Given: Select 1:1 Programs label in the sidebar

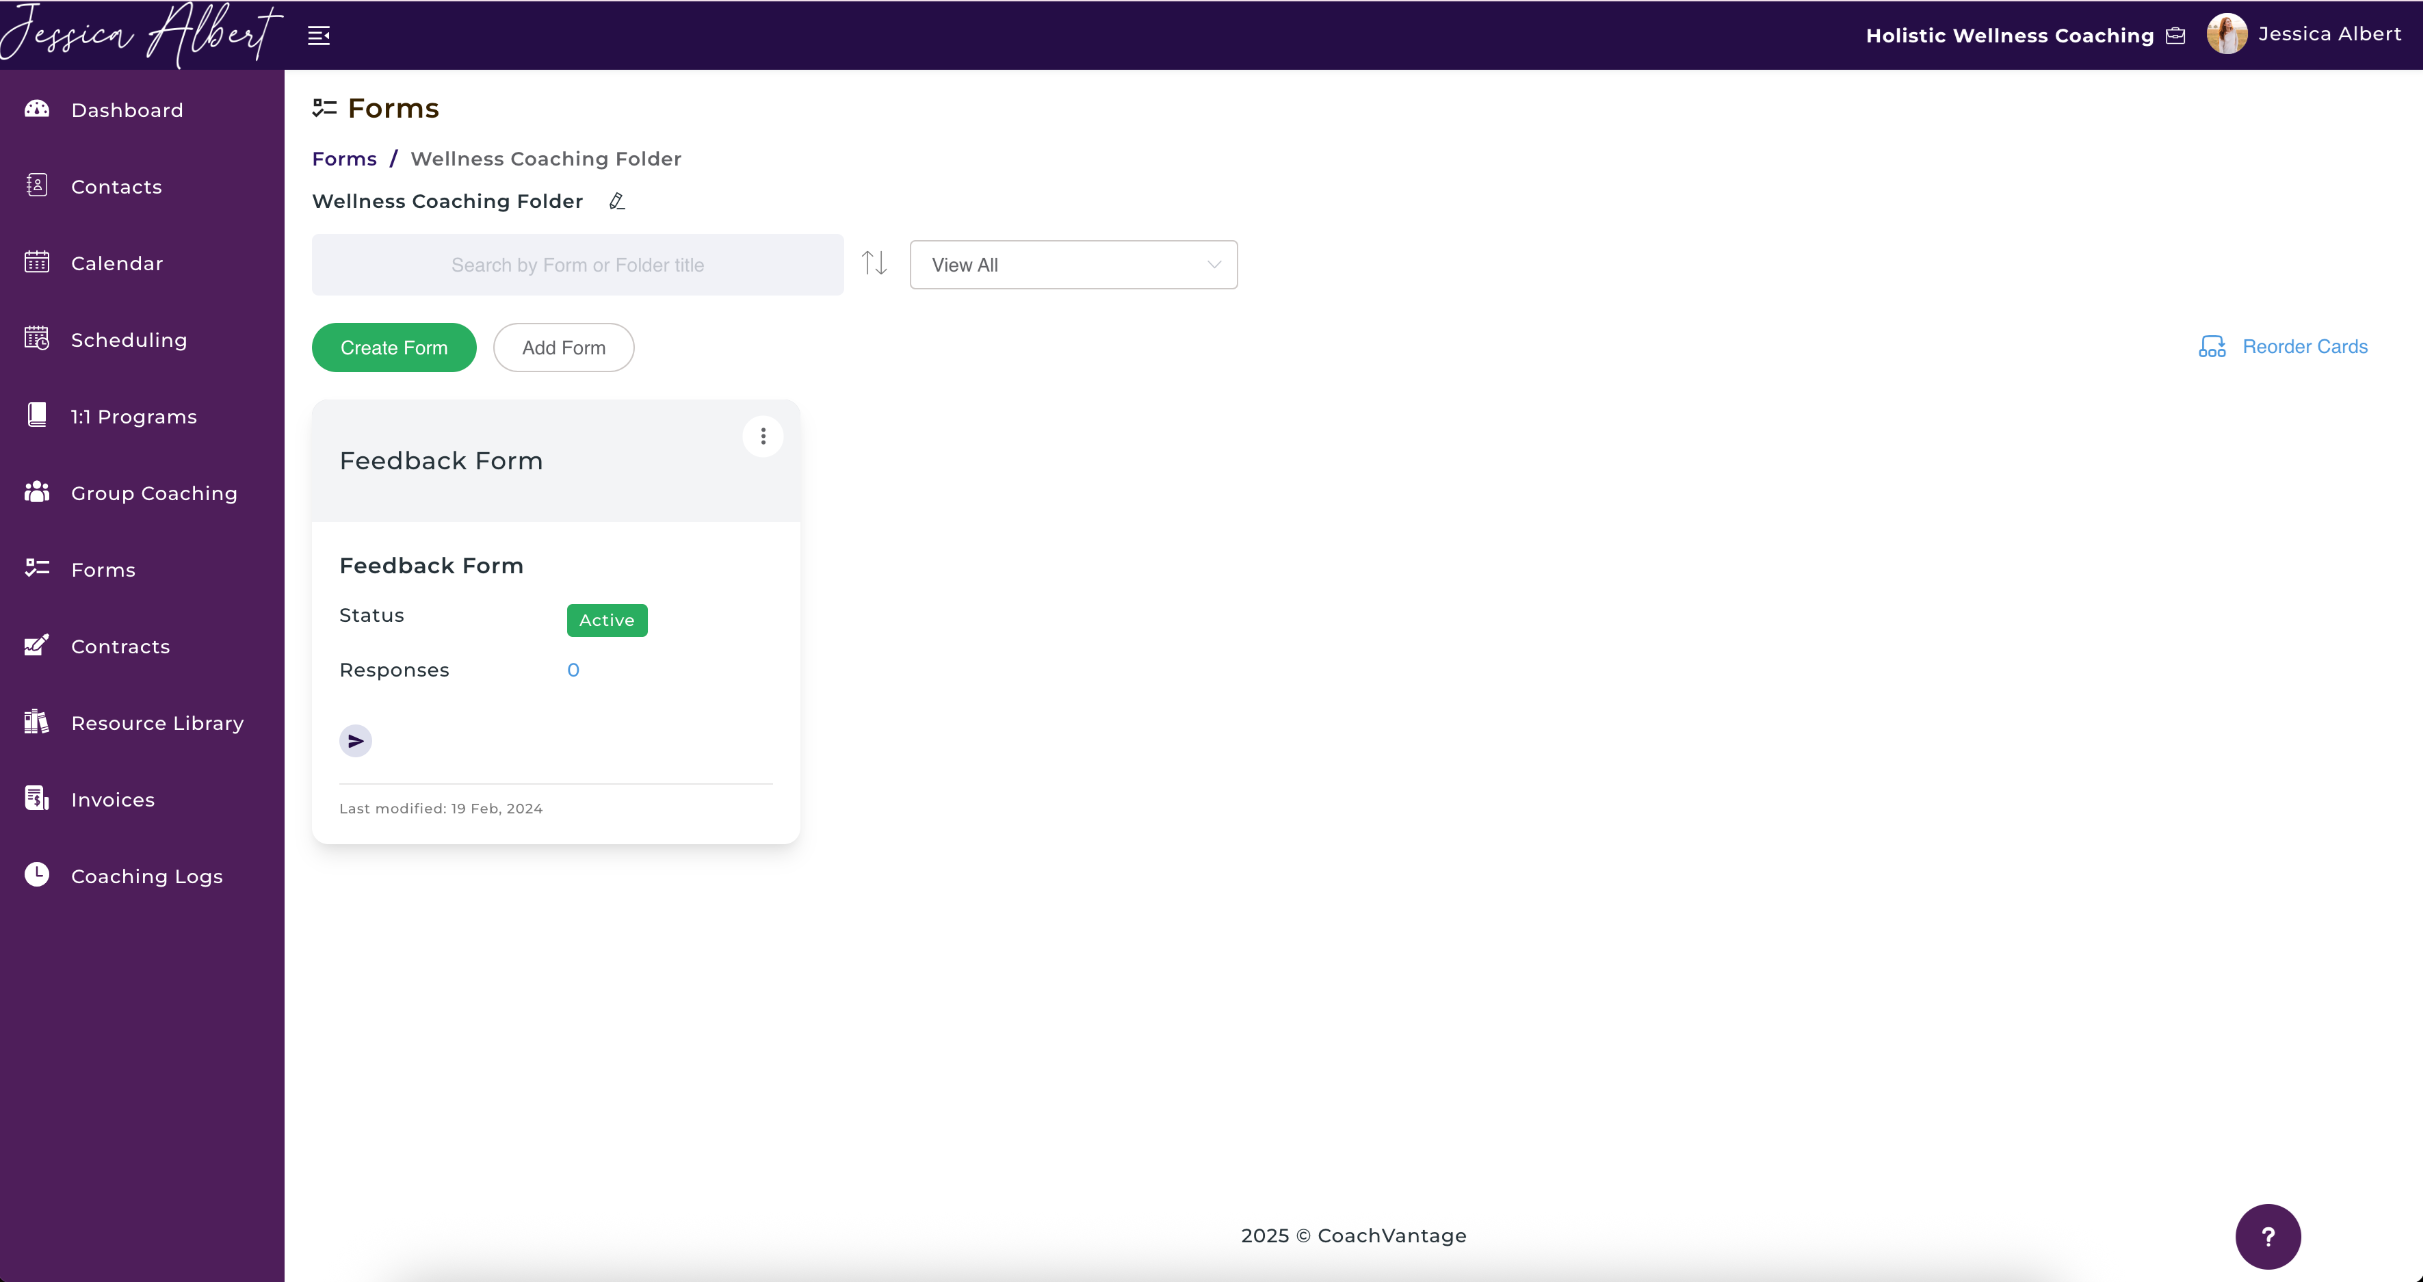Looking at the screenshot, I should point(134,417).
